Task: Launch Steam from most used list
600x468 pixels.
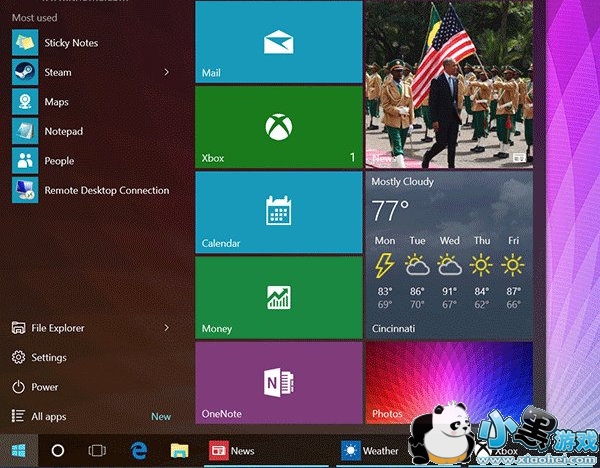Action: pos(58,72)
